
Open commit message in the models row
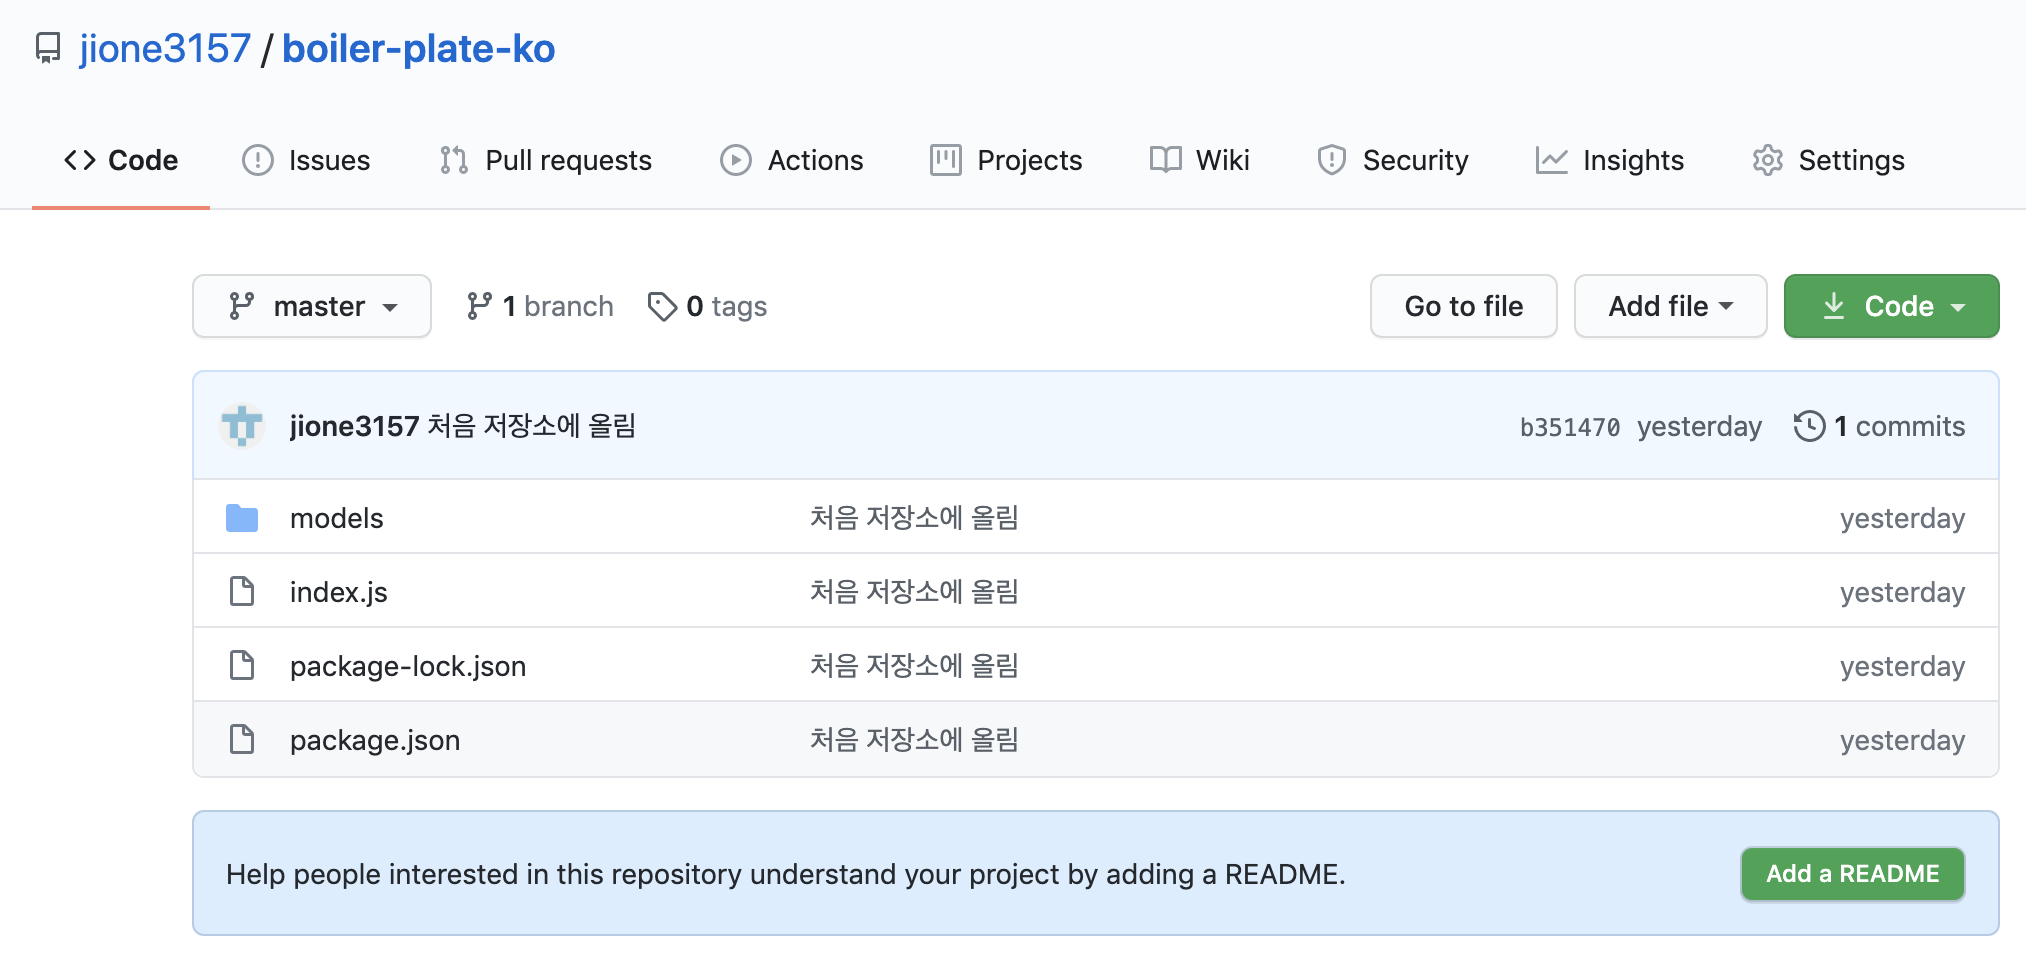pyautogui.click(x=914, y=518)
